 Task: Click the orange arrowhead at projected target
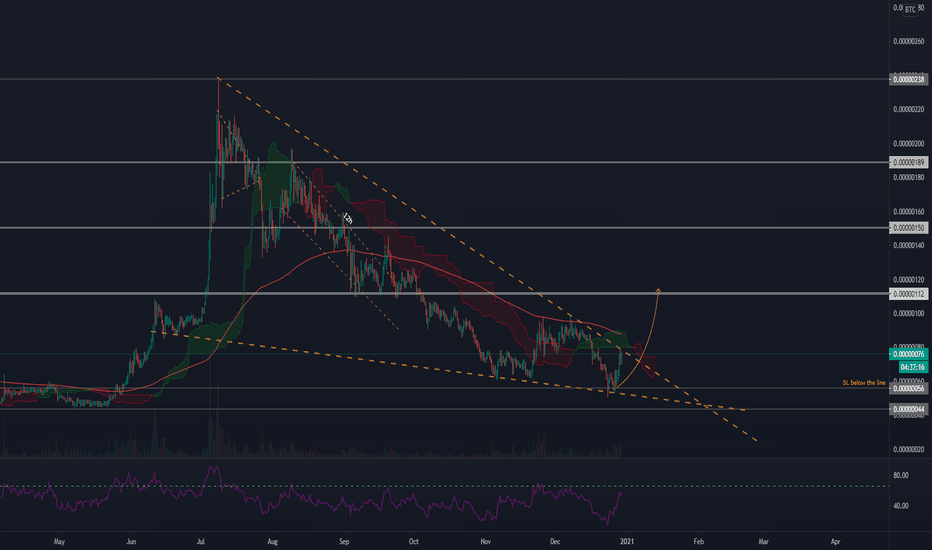point(658,291)
